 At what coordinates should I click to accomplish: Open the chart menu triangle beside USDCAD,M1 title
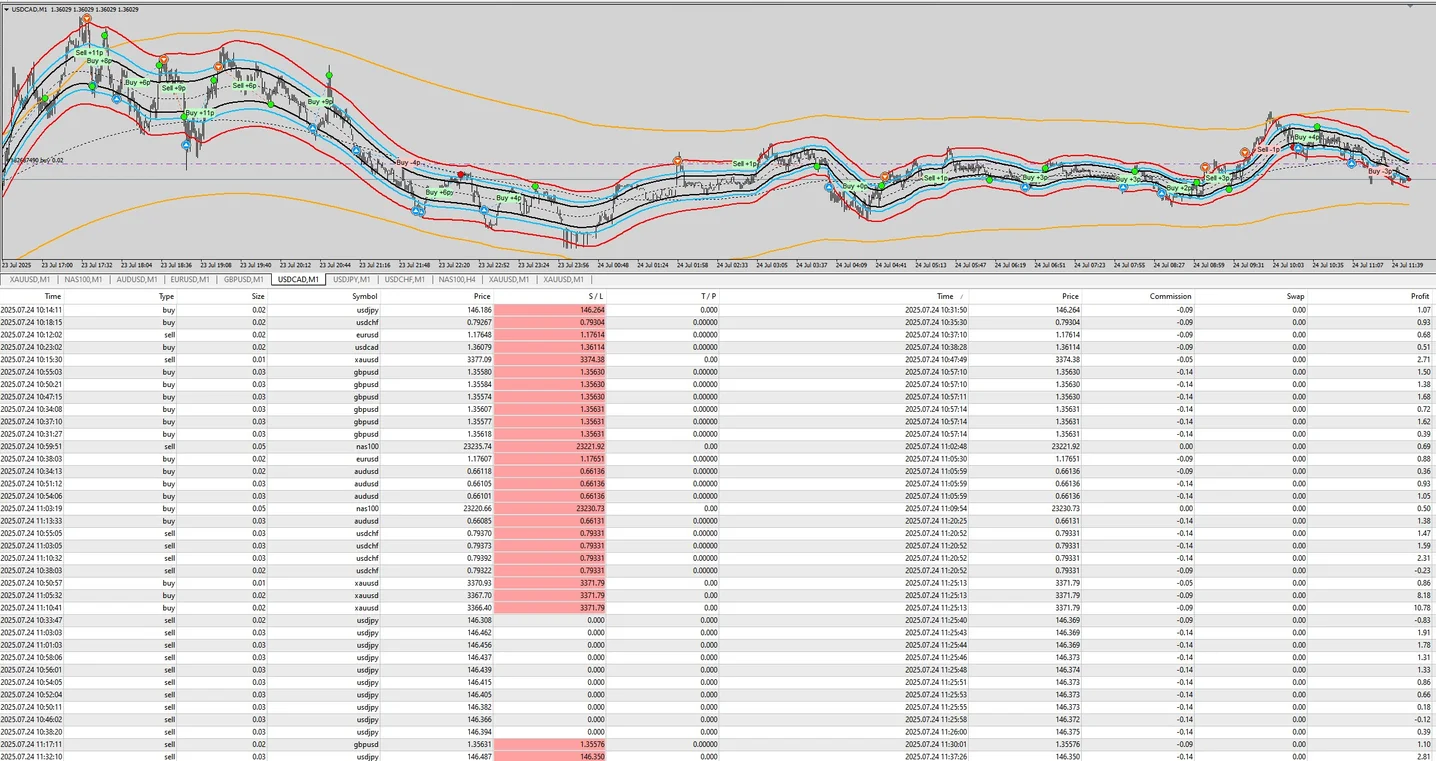click(x=5, y=9)
